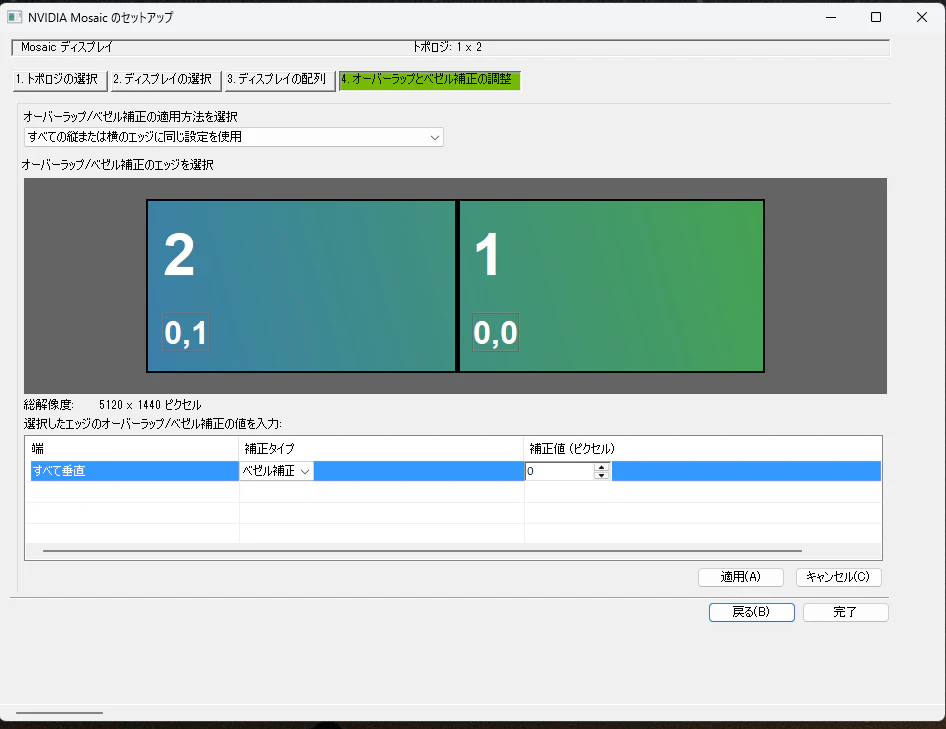Open the トポロジの選択 tab
Image resolution: width=946 pixels, height=729 pixels.
pyautogui.click(x=60, y=80)
